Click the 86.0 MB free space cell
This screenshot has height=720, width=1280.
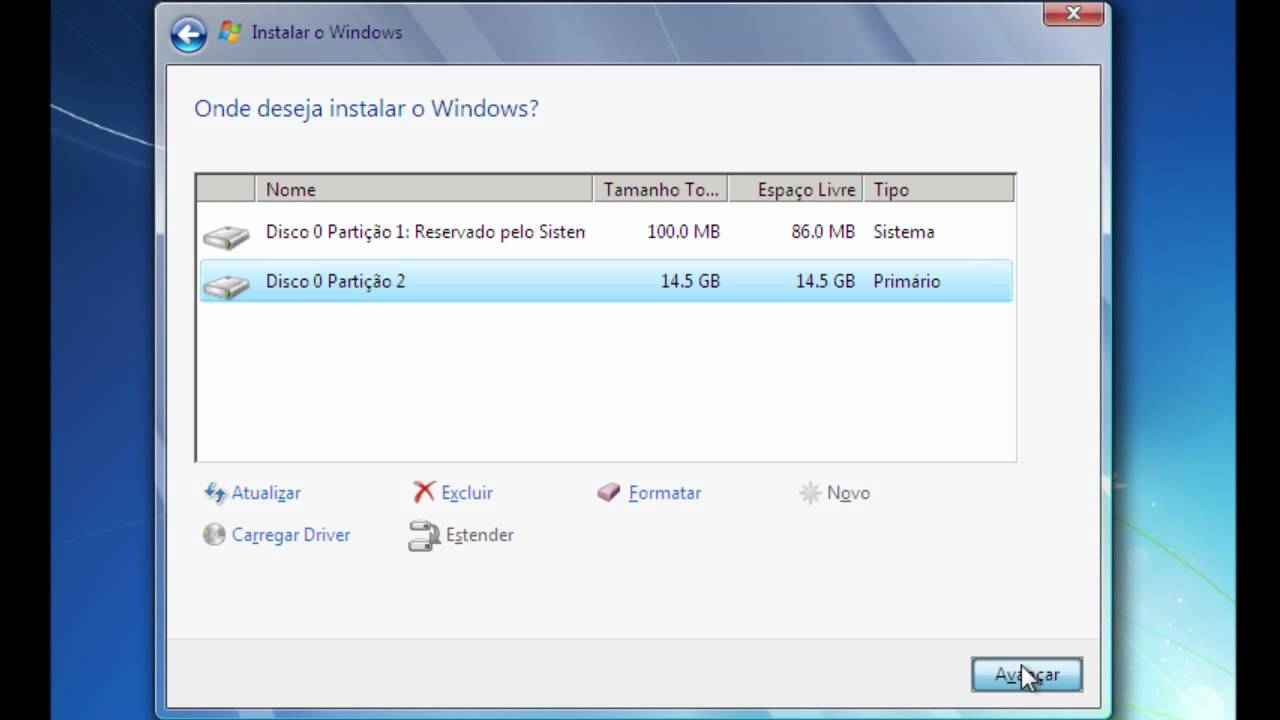coord(823,232)
